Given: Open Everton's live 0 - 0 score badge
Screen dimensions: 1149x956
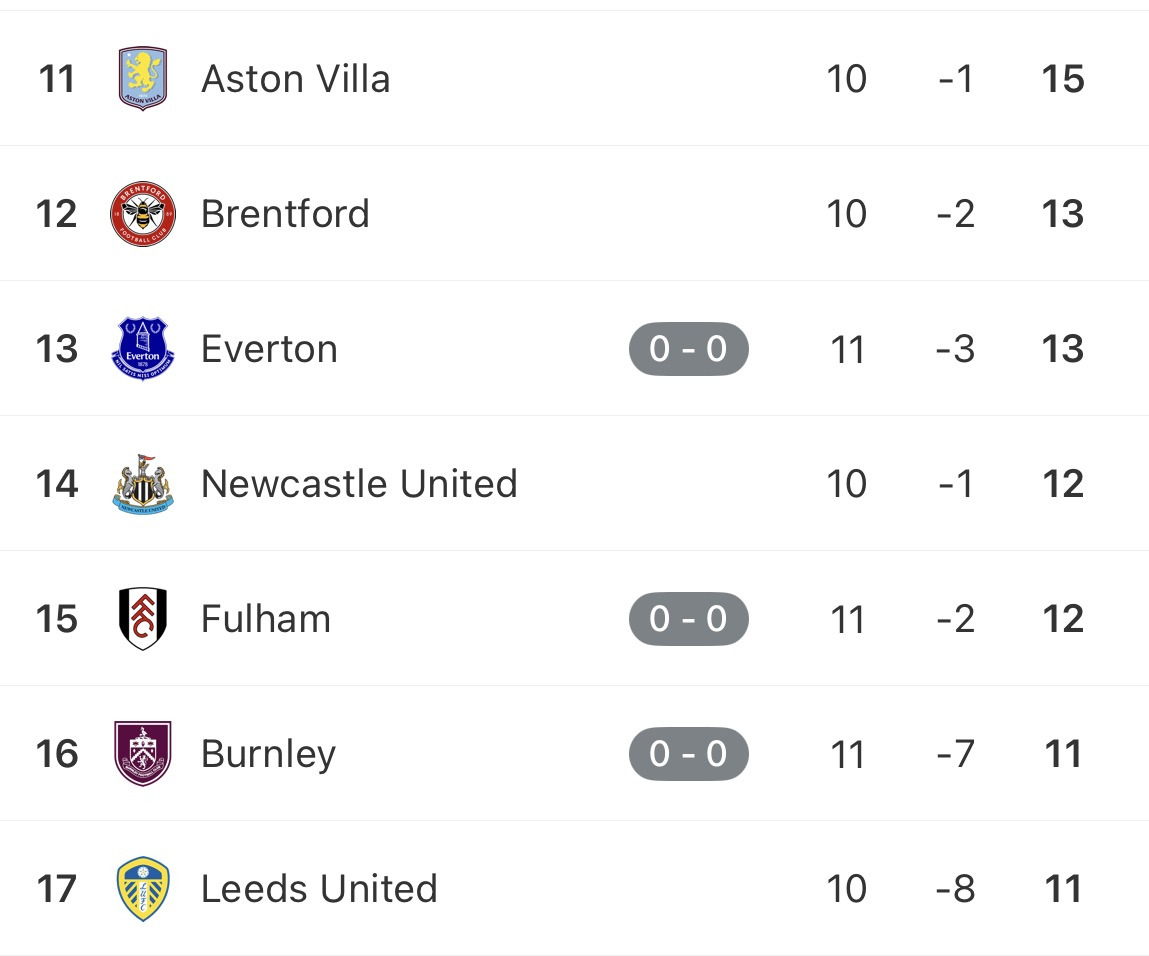Looking at the screenshot, I should (x=688, y=349).
